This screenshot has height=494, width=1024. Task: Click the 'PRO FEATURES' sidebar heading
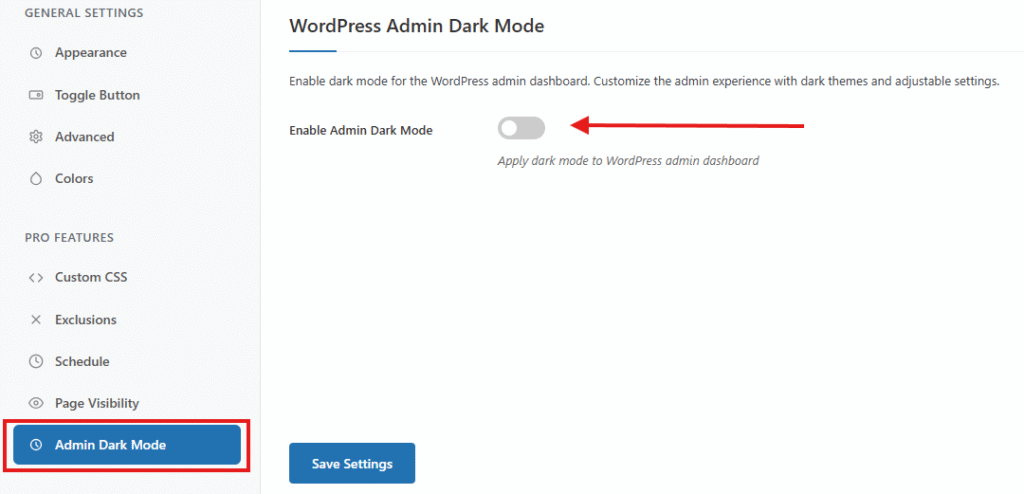pos(69,238)
